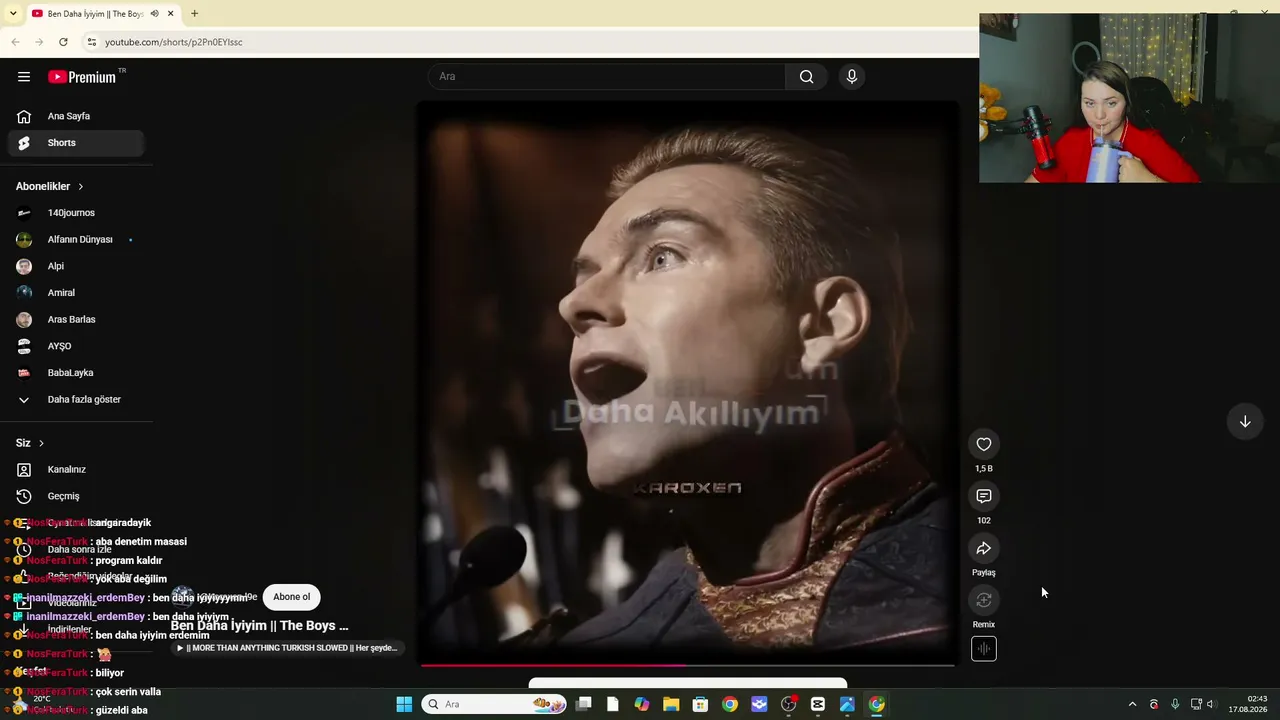Go to Ana Sayfa in sidebar
This screenshot has width=1280, height=720.
point(77,116)
